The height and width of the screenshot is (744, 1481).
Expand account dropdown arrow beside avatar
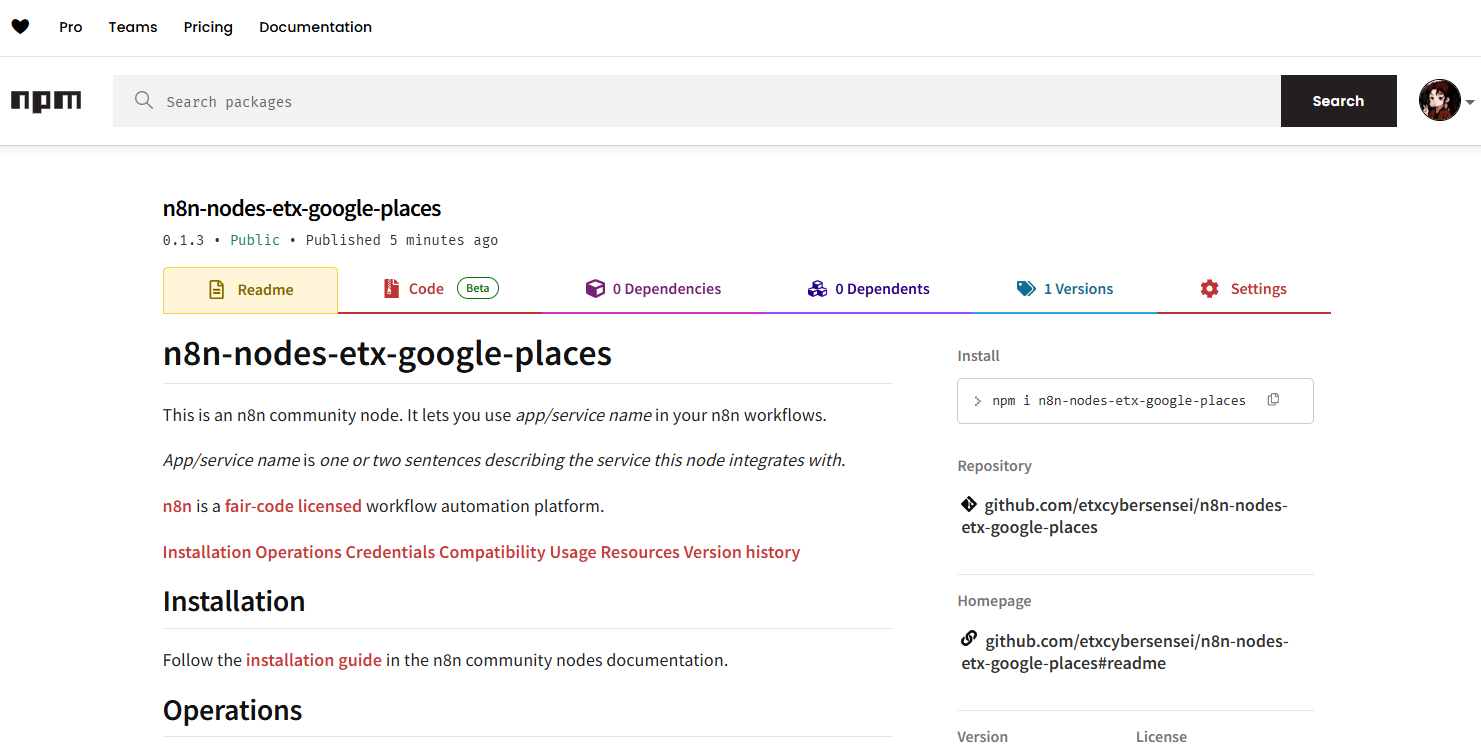1470,102
